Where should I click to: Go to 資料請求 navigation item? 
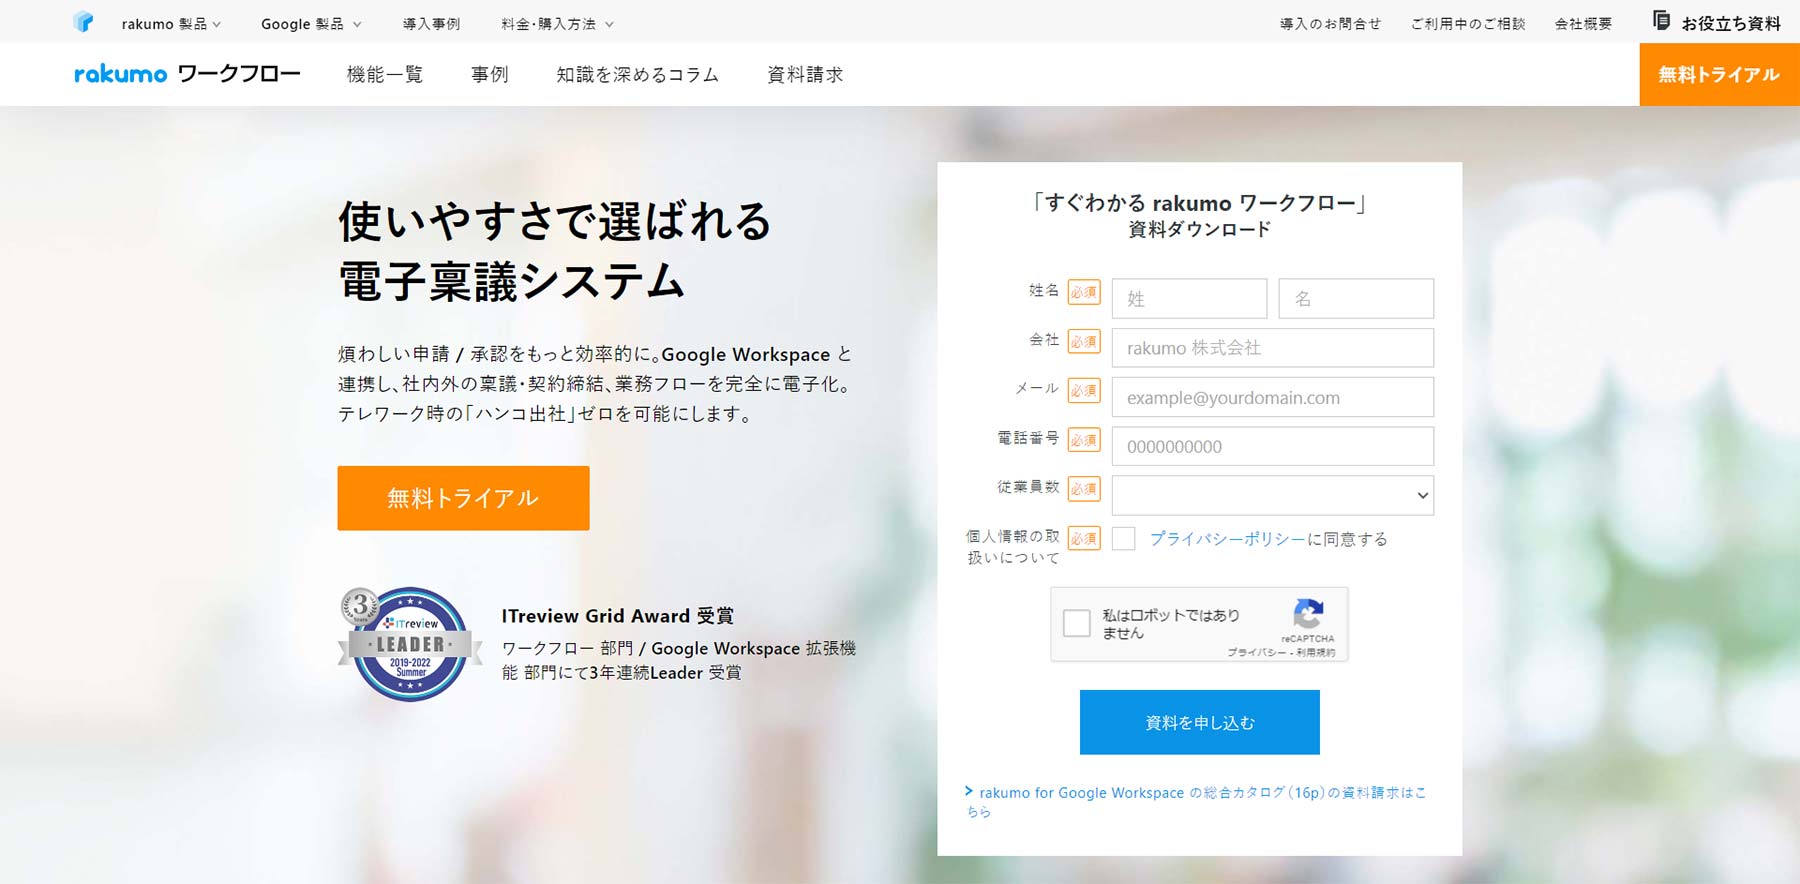click(x=805, y=75)
